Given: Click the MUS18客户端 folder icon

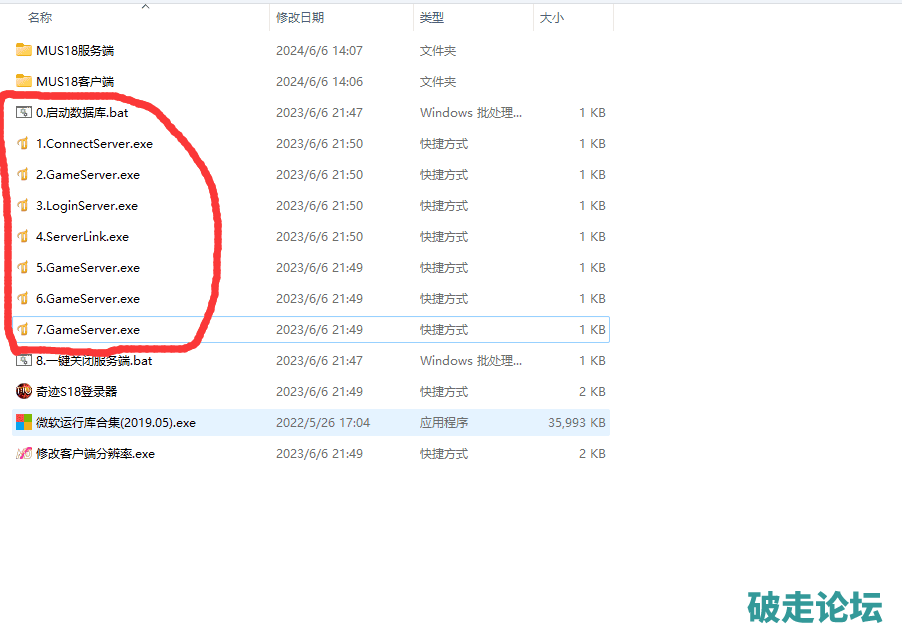Looking at the screenshot, I should (24, 81).
